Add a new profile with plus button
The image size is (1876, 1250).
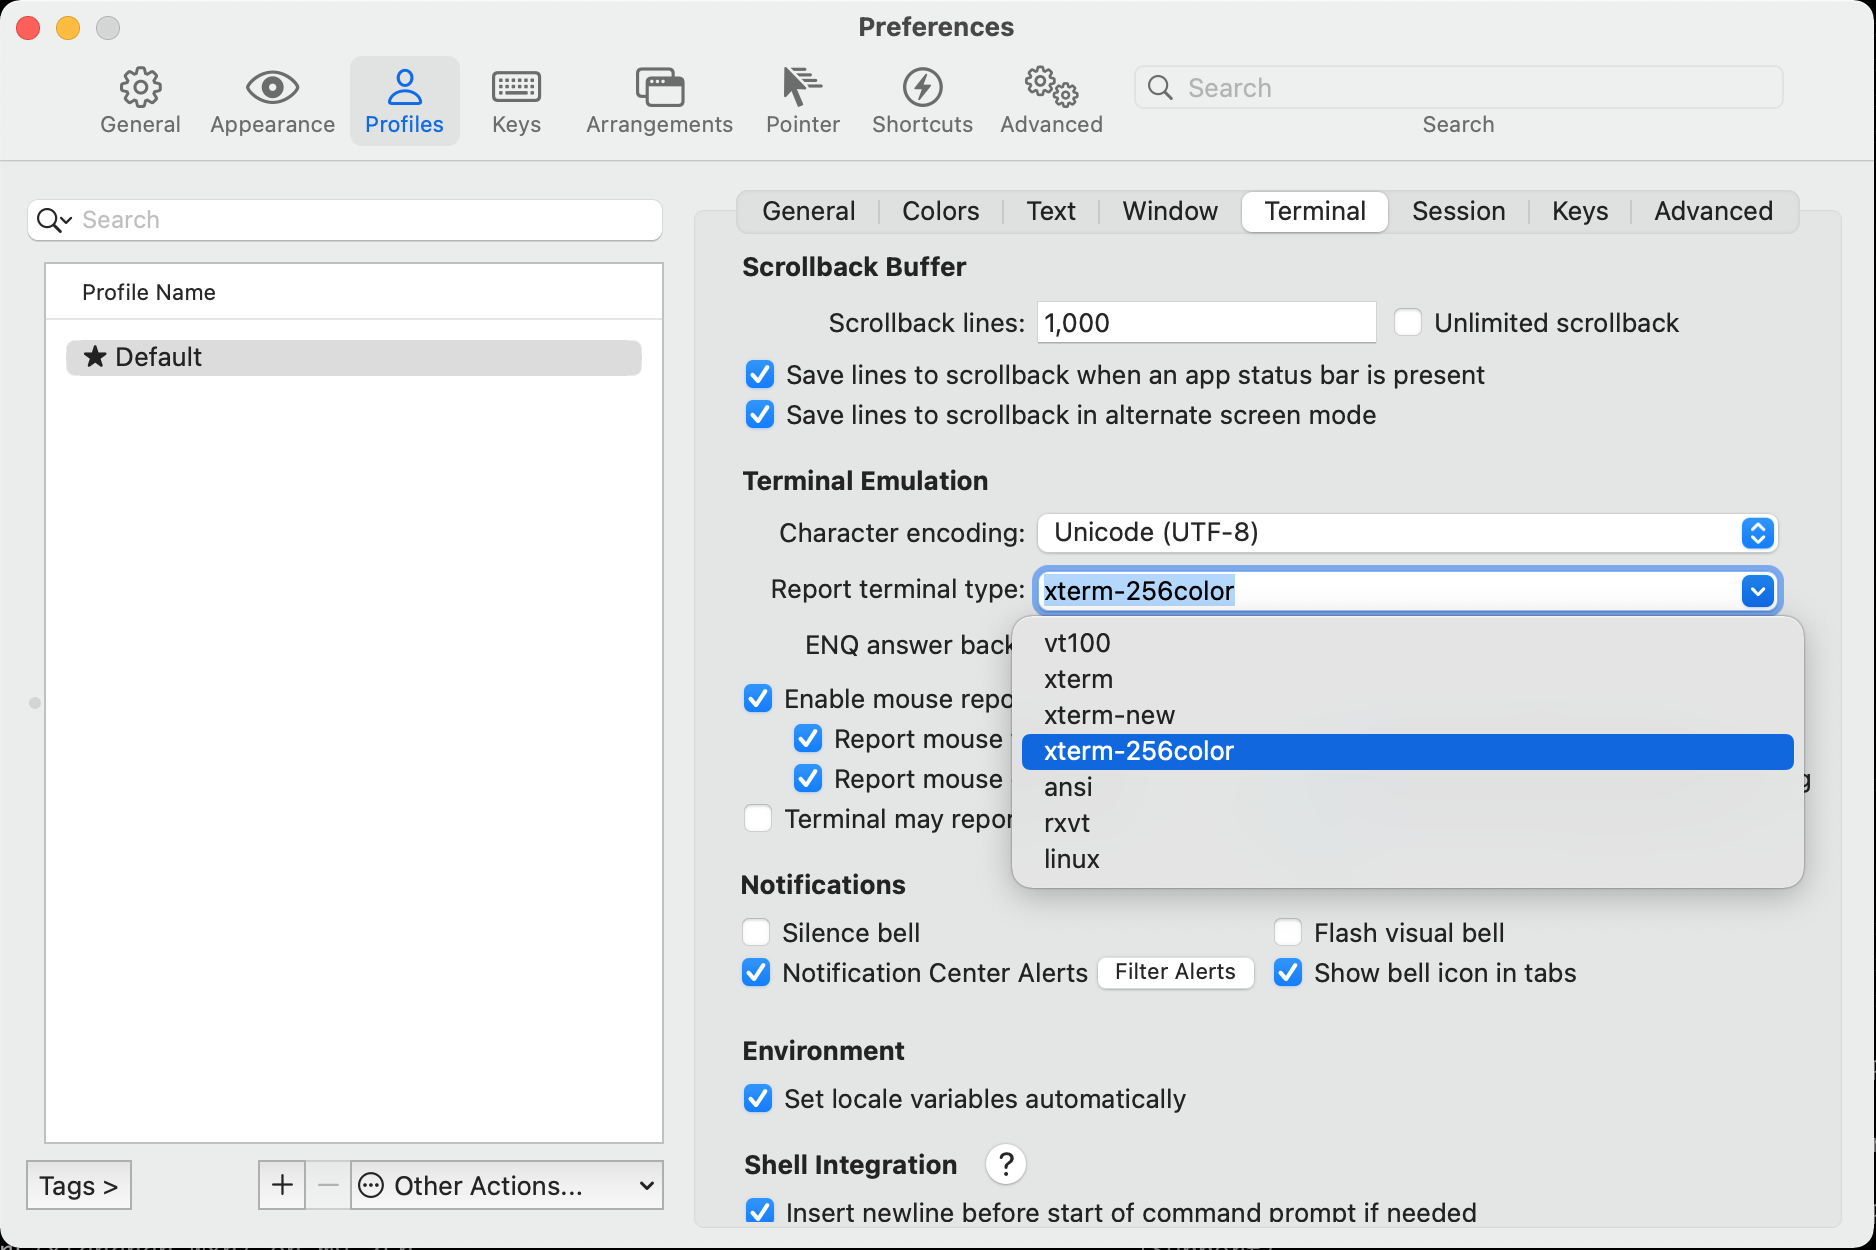click(x=282, y=1185)
